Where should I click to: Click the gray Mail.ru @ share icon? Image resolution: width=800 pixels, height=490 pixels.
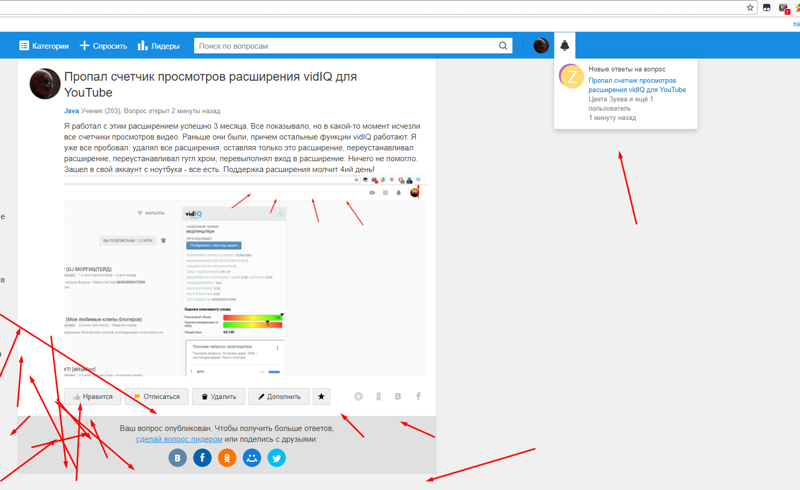point(359,397)
